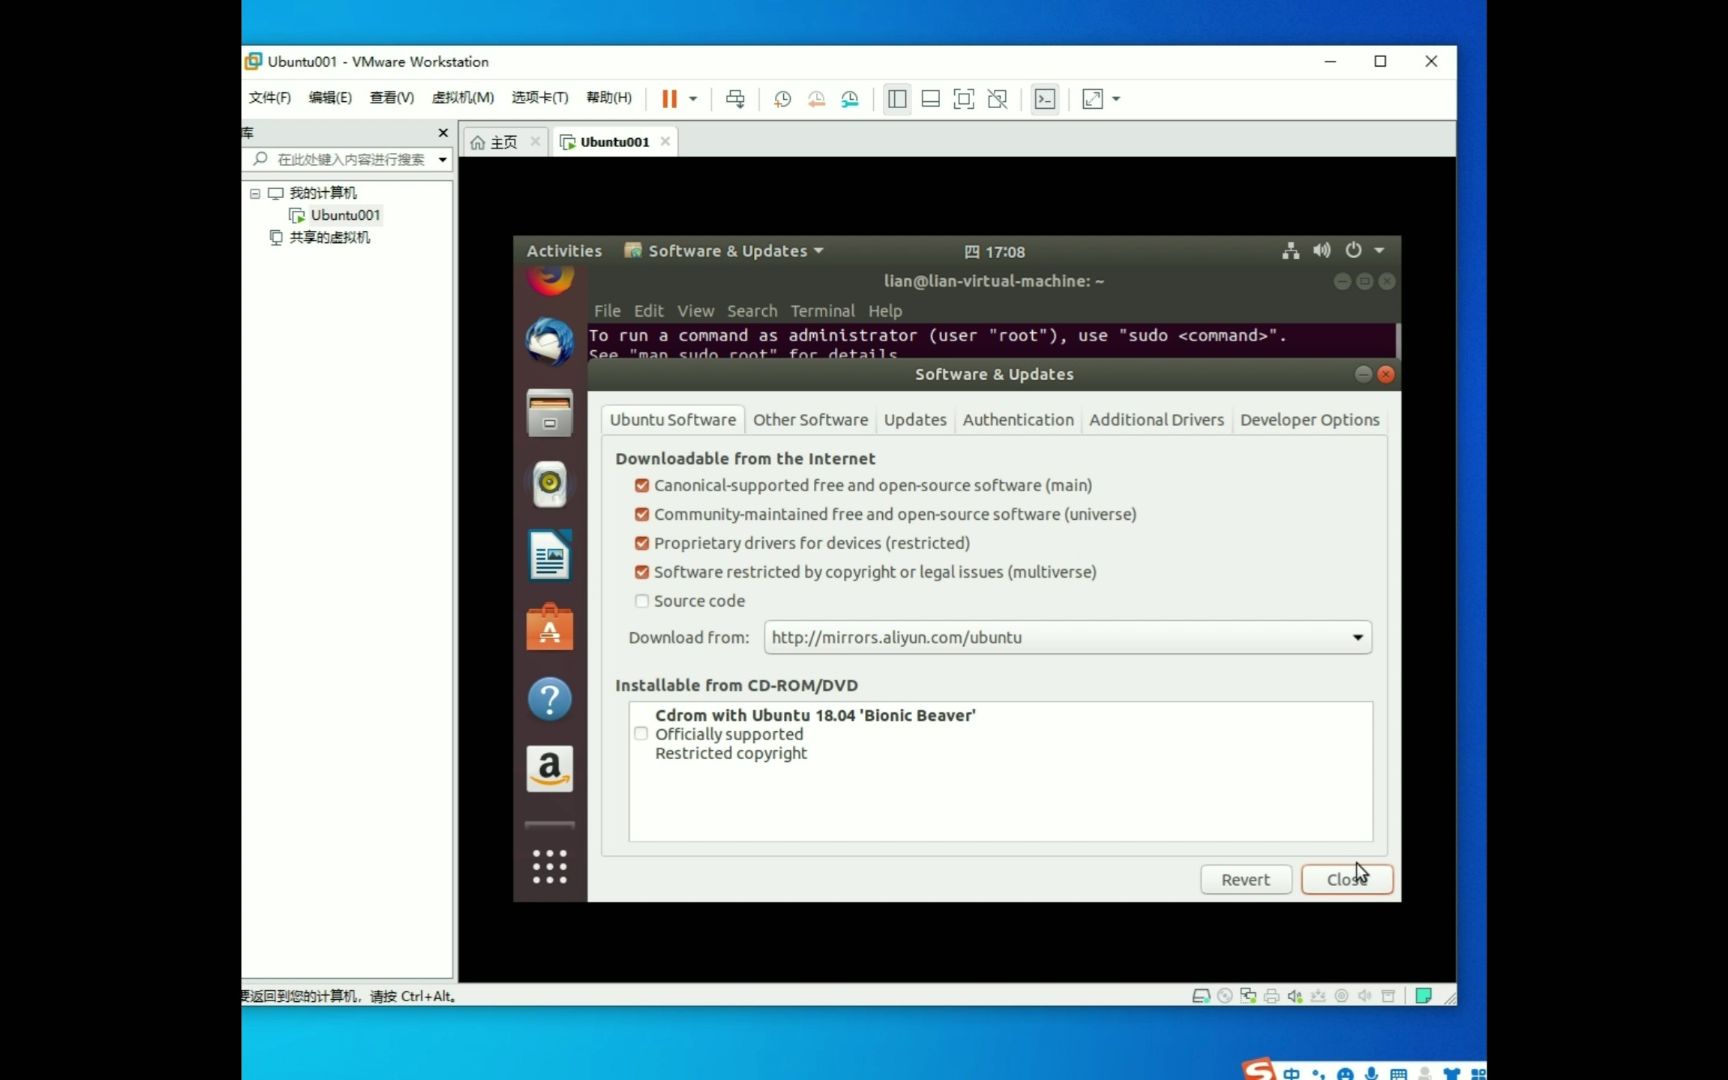The width and height of the screenshot is (1728, 1080).
Task: Open the 选项卡(T) menu
Action: pos(540,97)
